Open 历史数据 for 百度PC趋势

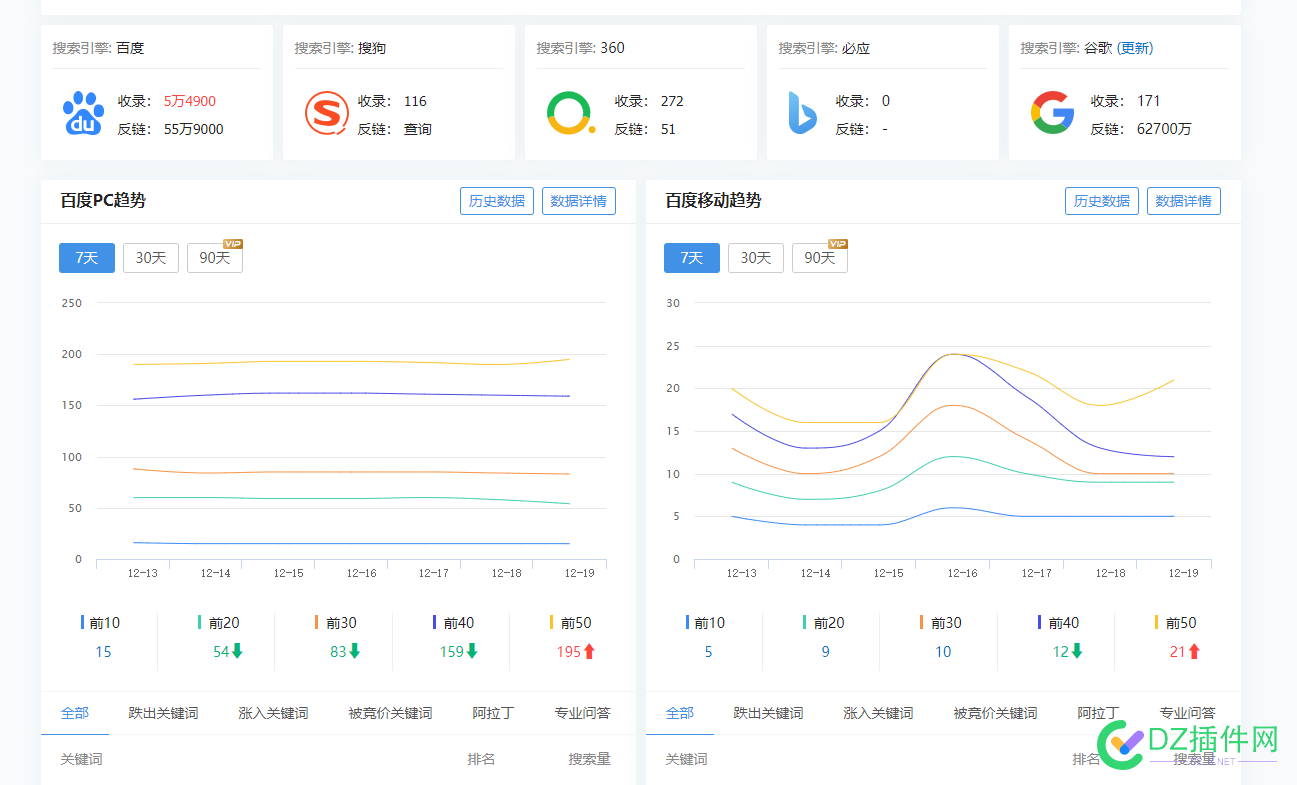click(497, 201)
